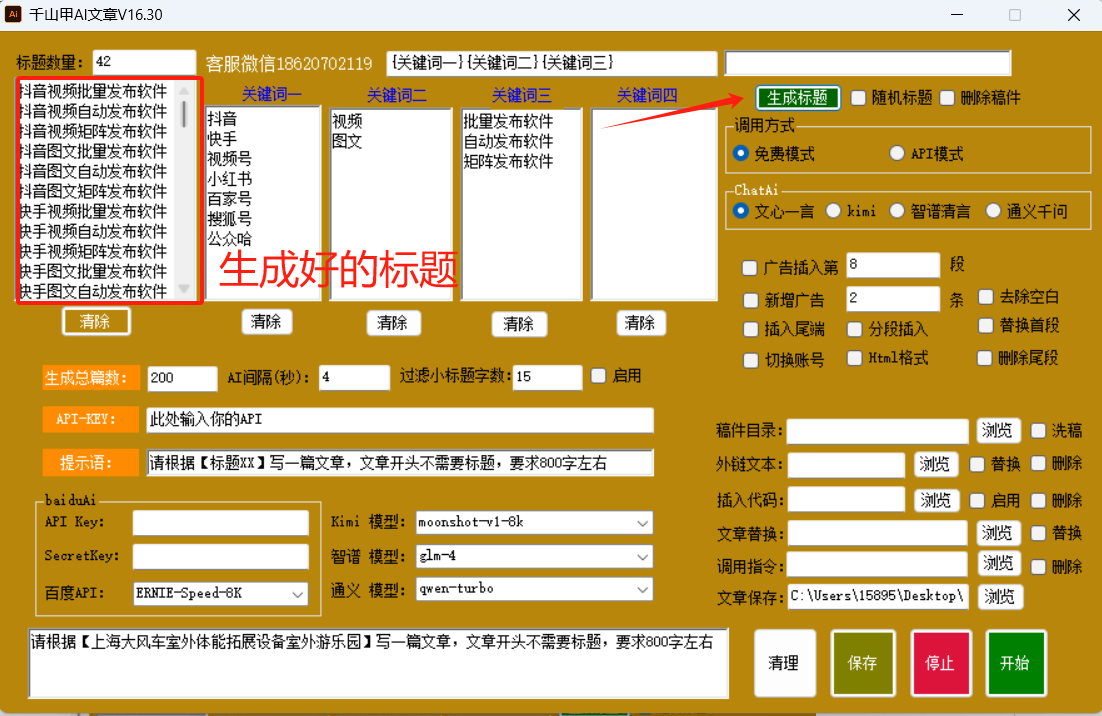The width and height of the screenshot is (1102, 716).
Task: Click the 清理 button
Action: coord(784,663)
